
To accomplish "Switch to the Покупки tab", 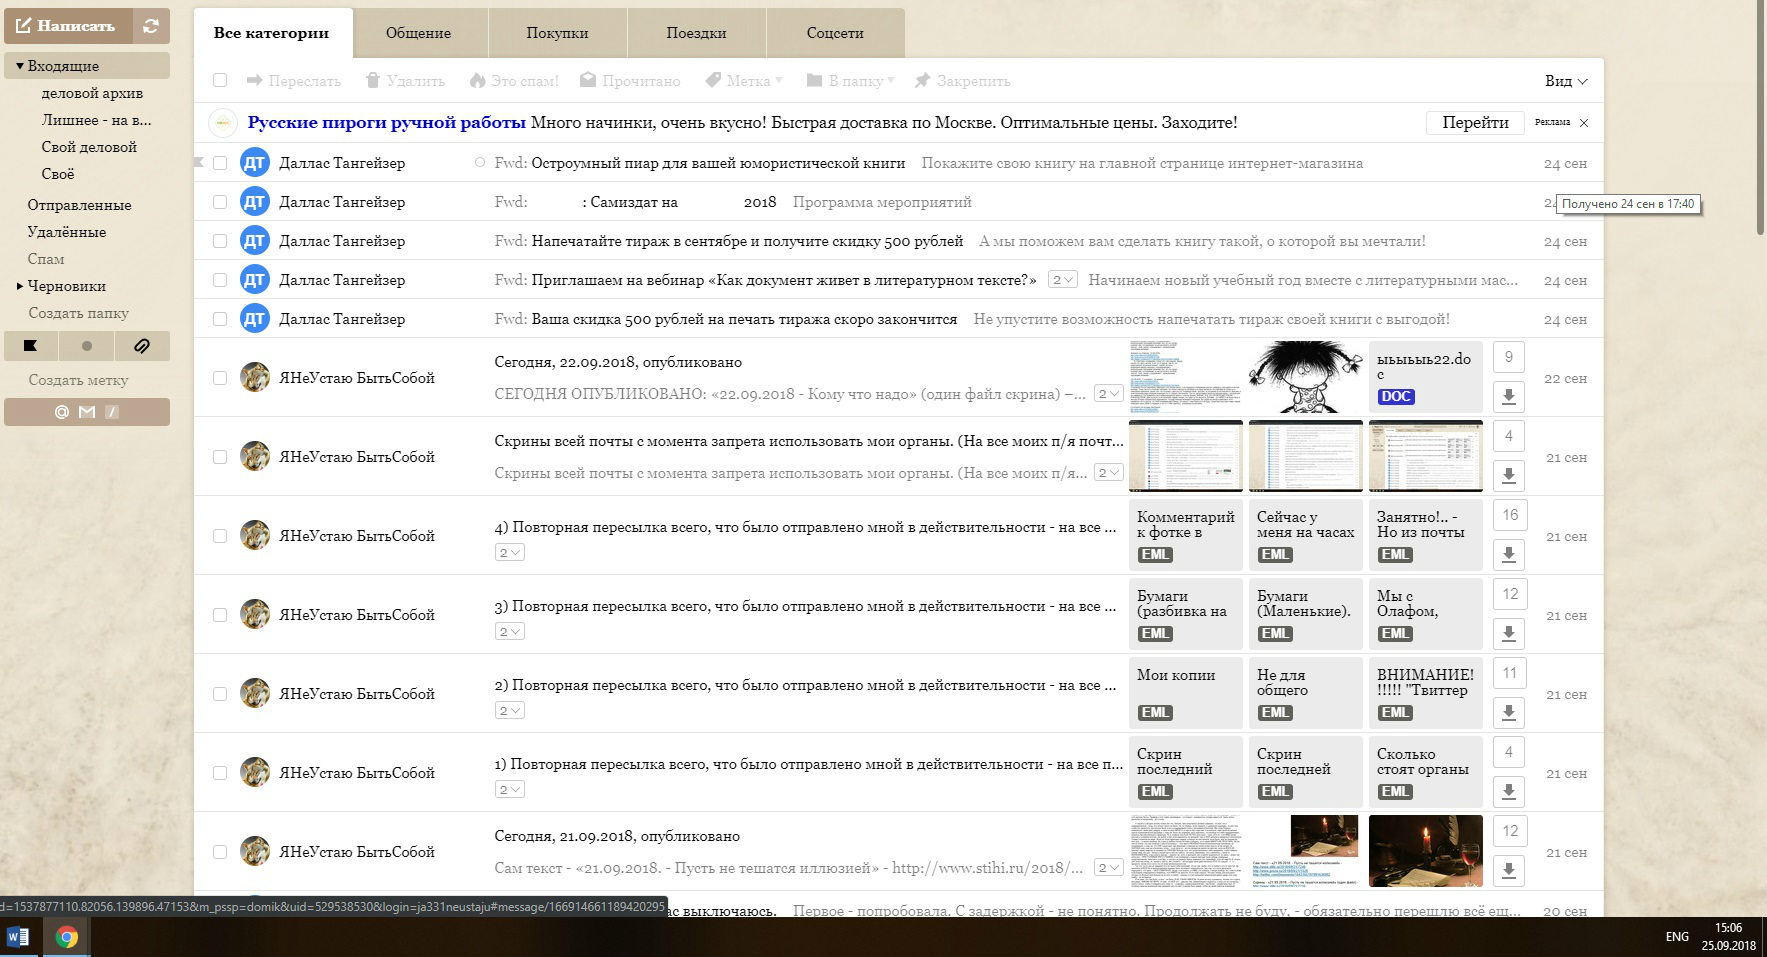I will point(557,33).
